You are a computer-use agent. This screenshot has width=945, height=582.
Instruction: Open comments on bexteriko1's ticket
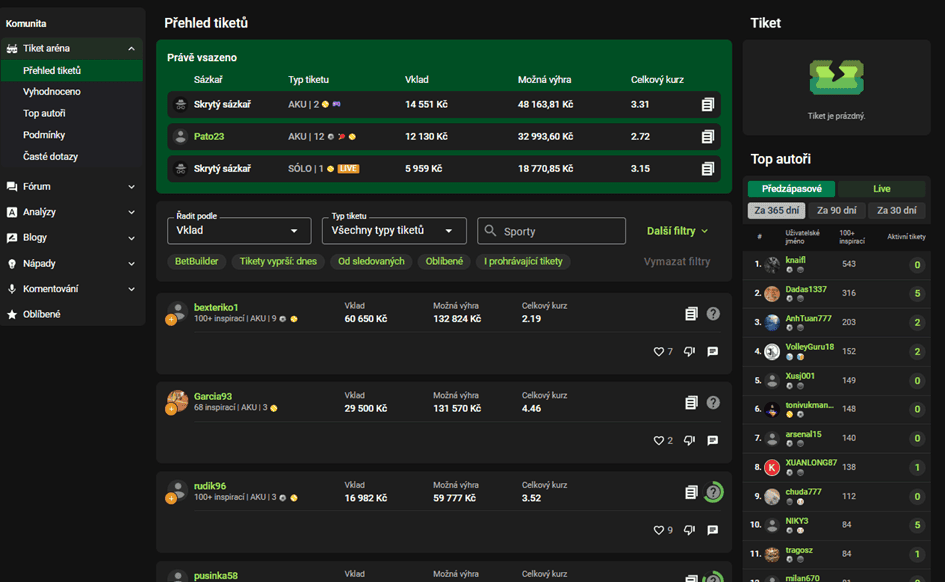[712, 352]
